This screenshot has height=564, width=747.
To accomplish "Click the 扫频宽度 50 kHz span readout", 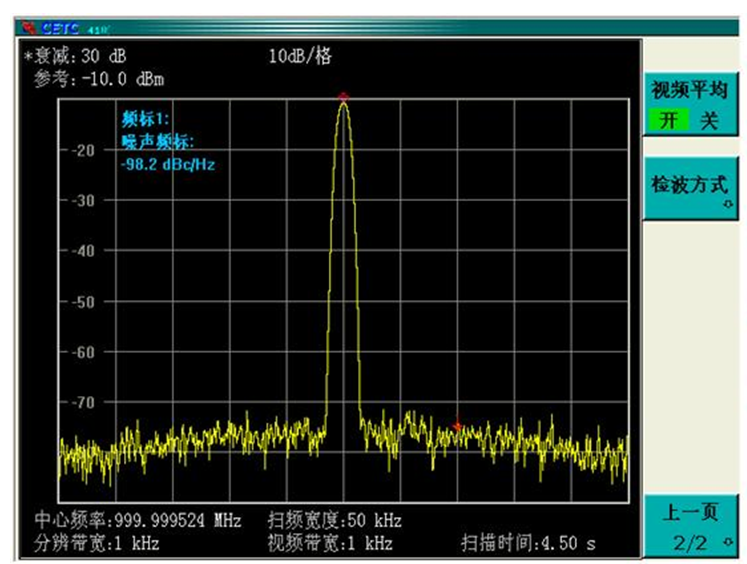I will pos(334,521).
